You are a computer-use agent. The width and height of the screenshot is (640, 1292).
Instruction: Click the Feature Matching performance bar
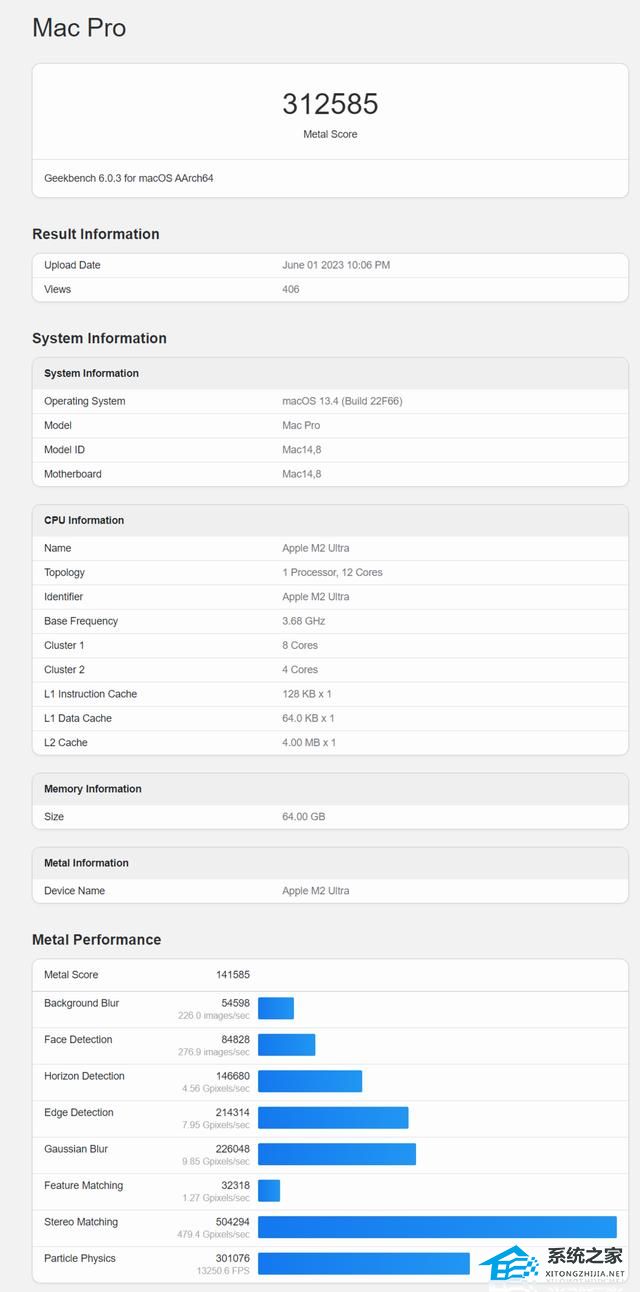[x=269, y=1190]
